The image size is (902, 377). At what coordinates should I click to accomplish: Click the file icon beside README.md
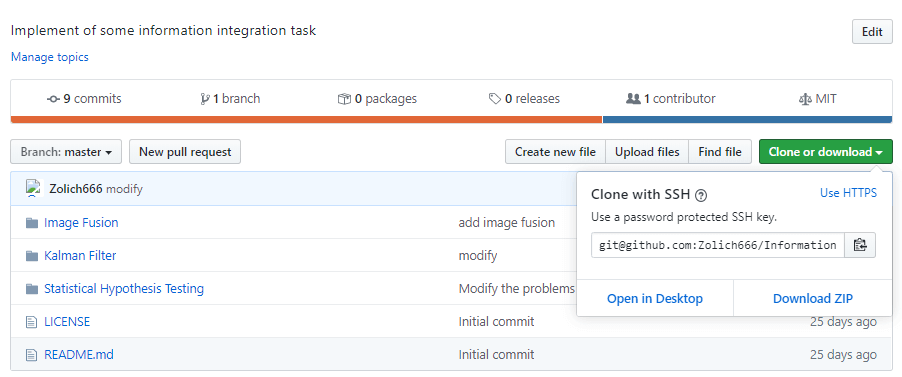[x=32, y=355]
